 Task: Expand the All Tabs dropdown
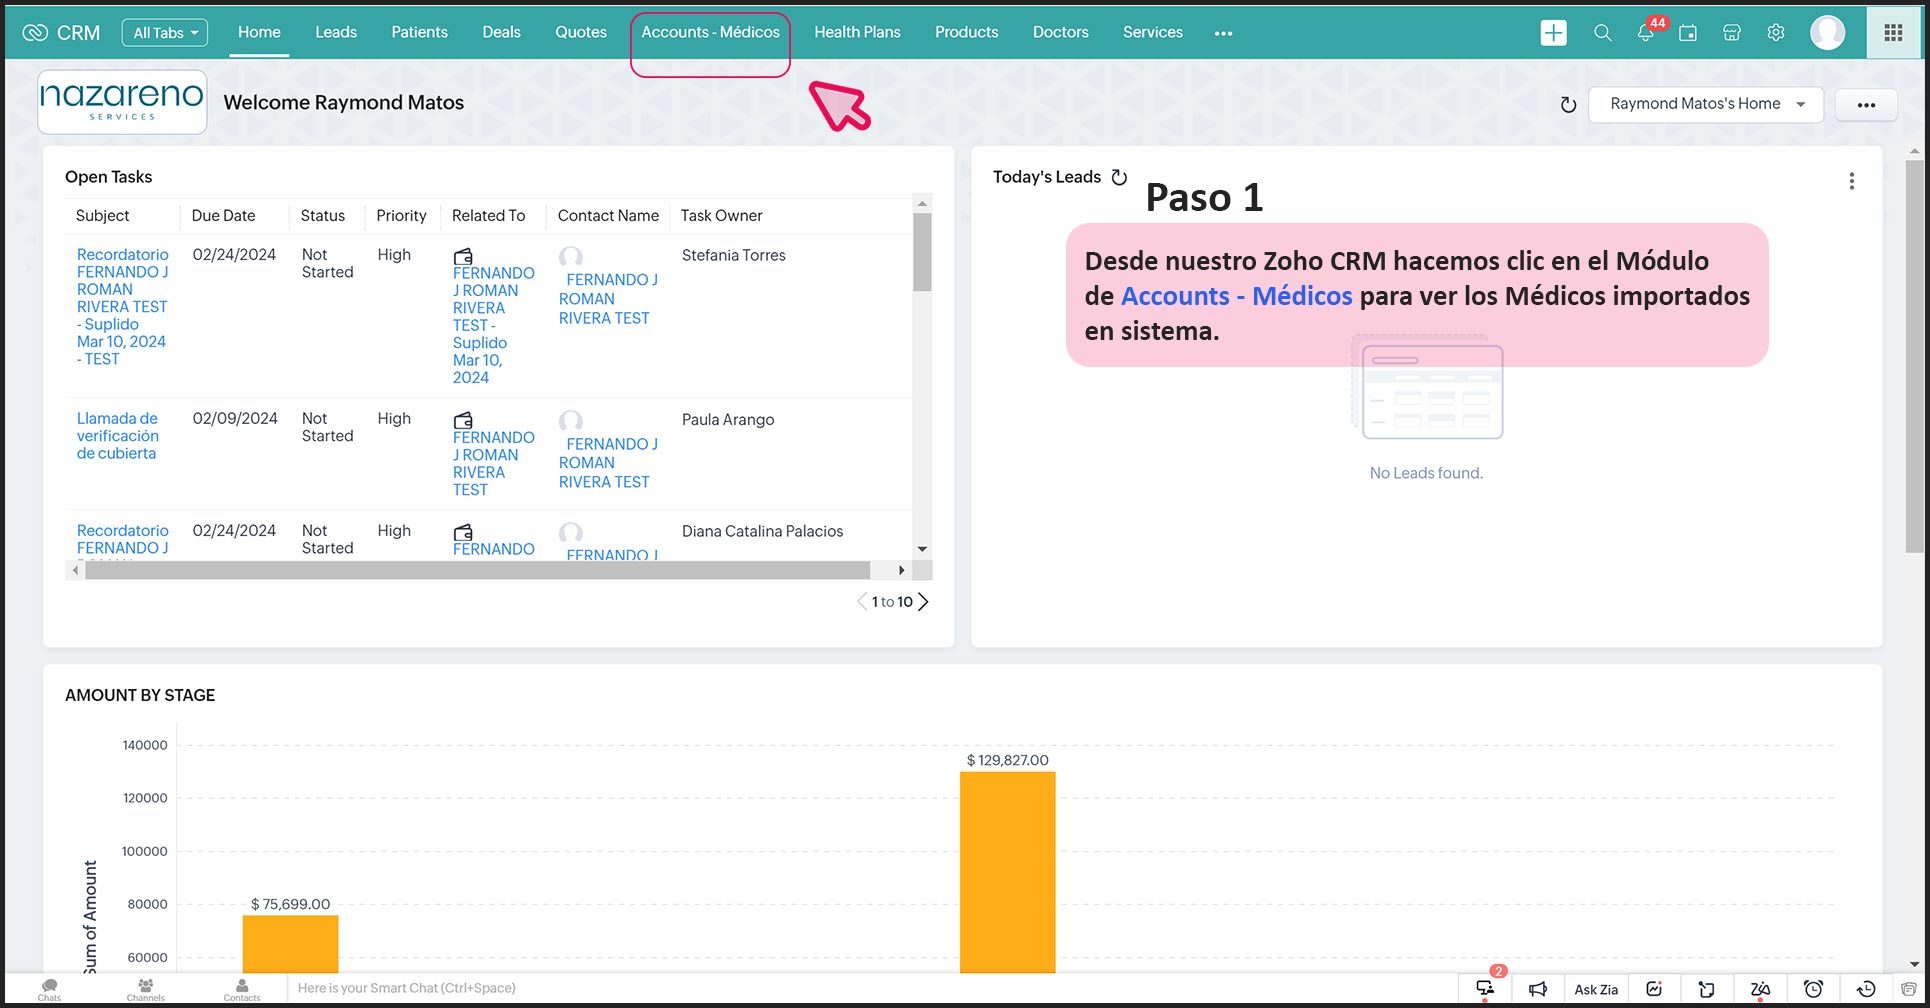[x=165, y=33]
